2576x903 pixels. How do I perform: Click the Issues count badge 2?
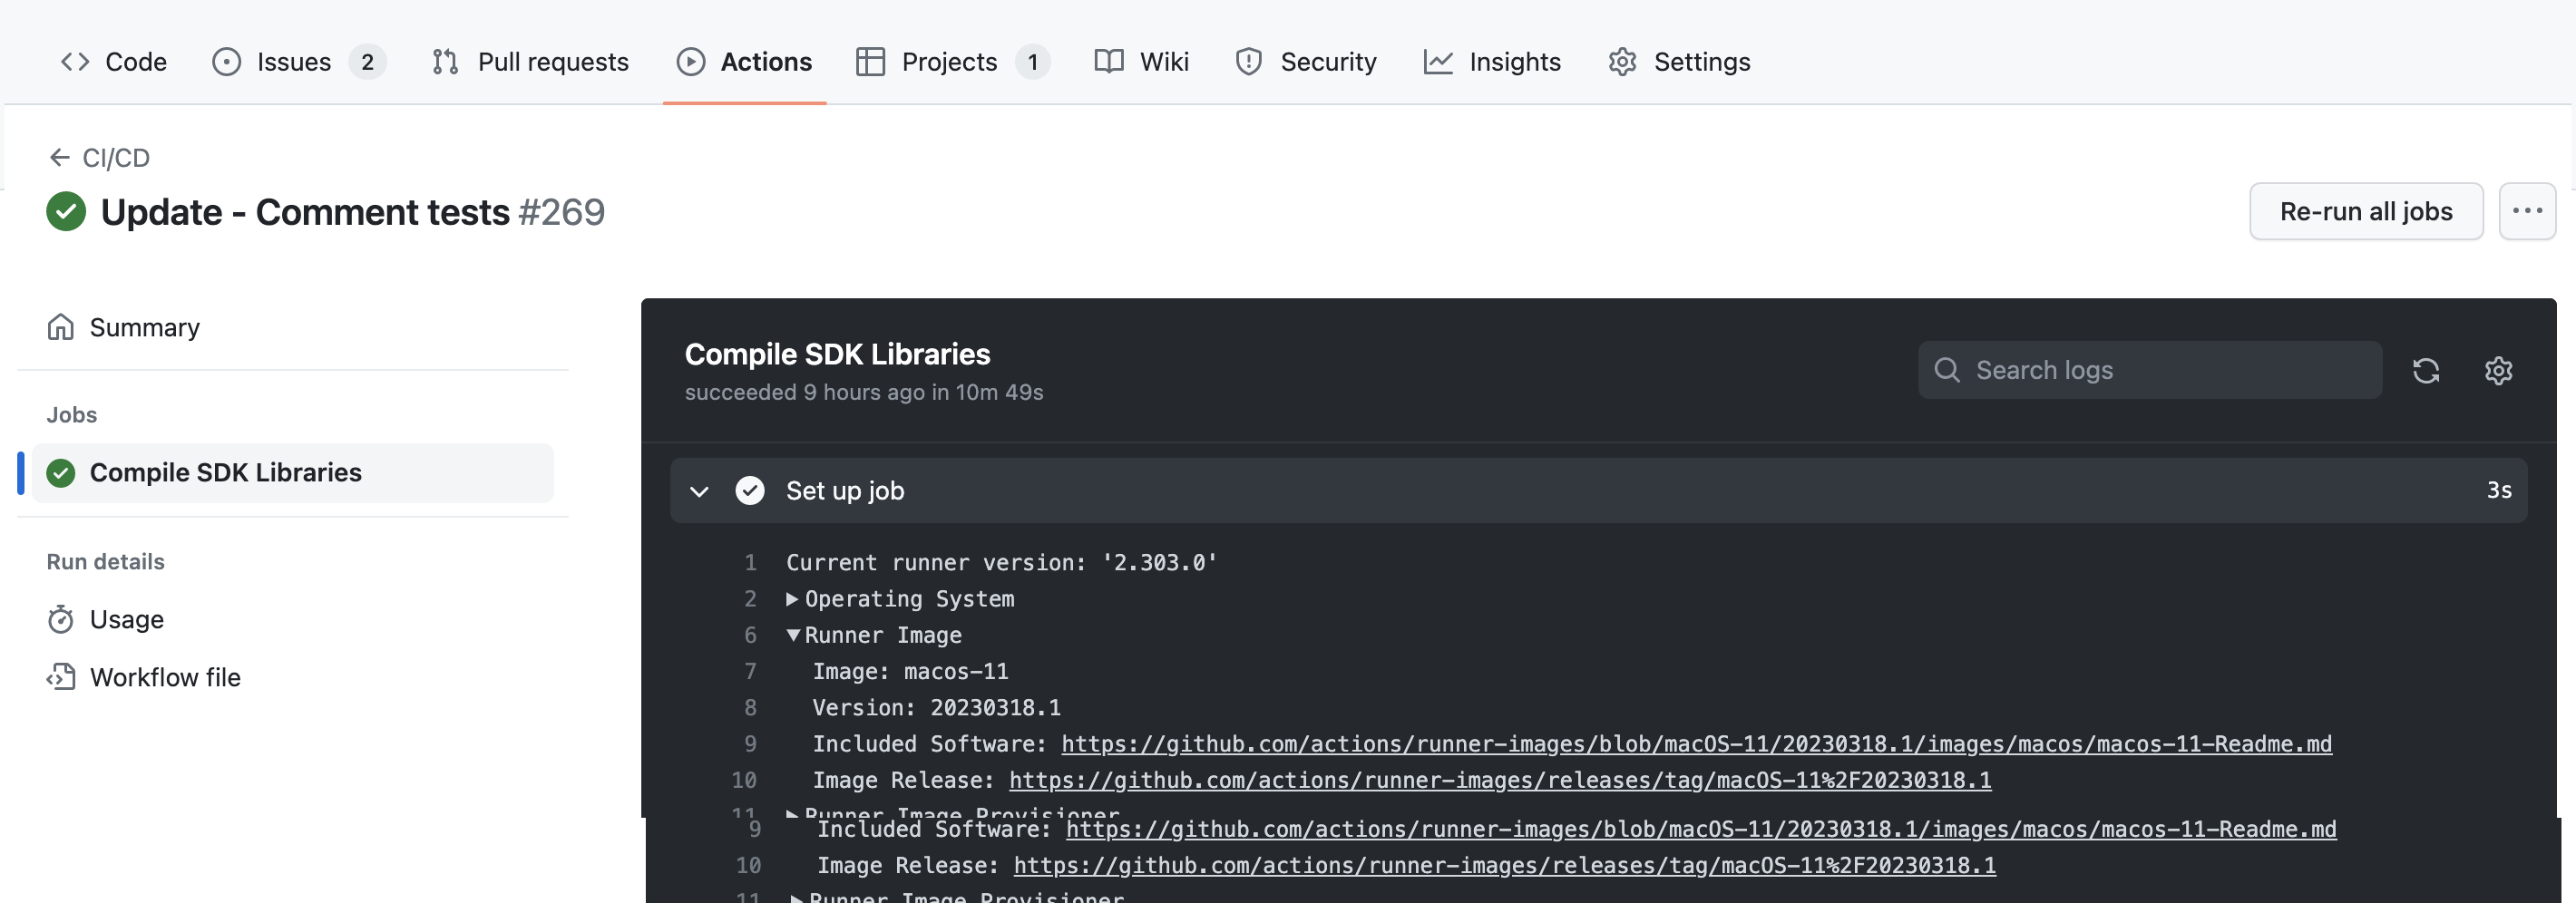(x=368, y=62)
